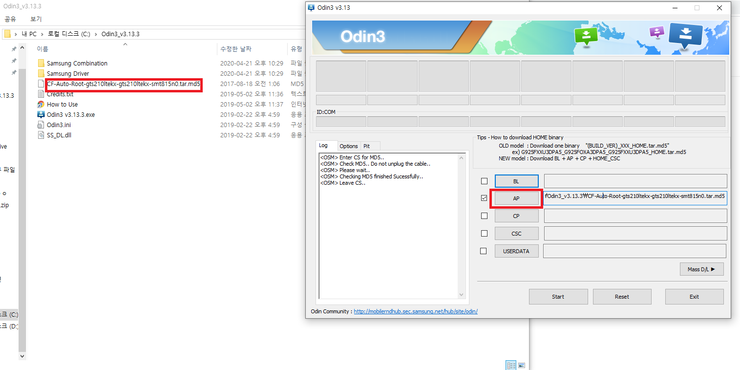Click the USERDATA file path field
This screenshot has height=370, width=740.
[635, 251]
